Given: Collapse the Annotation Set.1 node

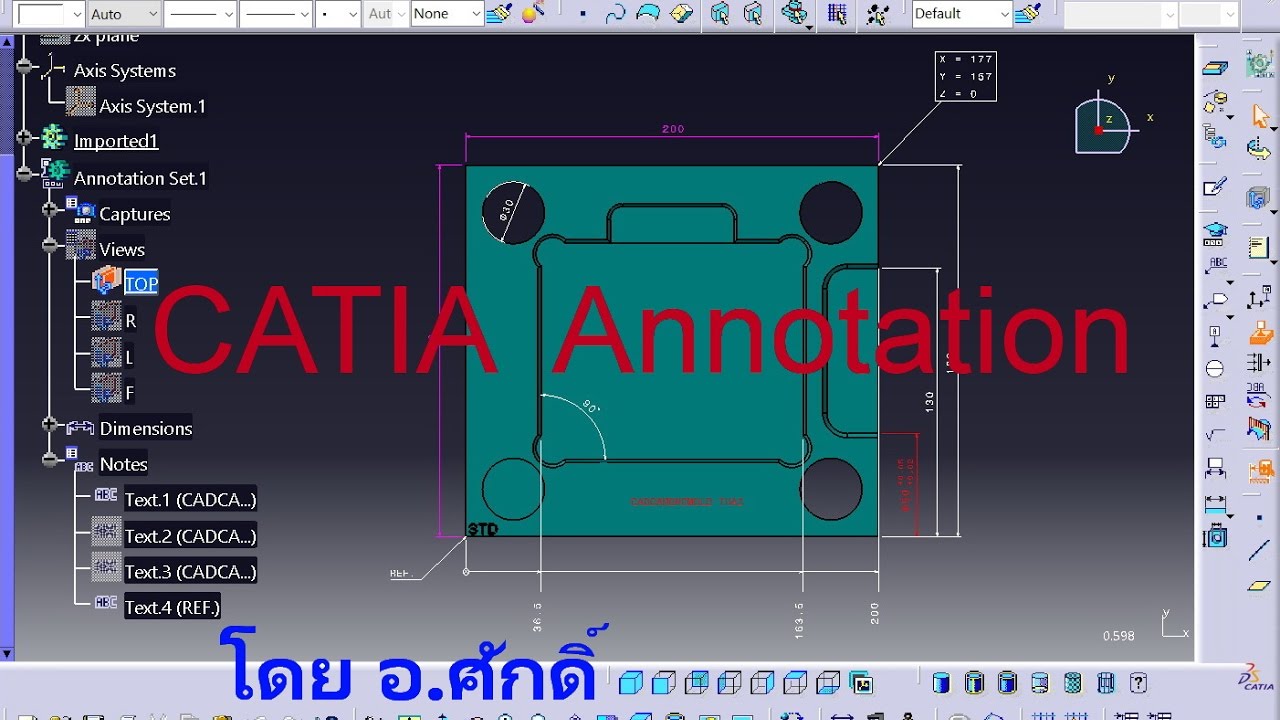Looking at the screenshot, I should (25, 174).
